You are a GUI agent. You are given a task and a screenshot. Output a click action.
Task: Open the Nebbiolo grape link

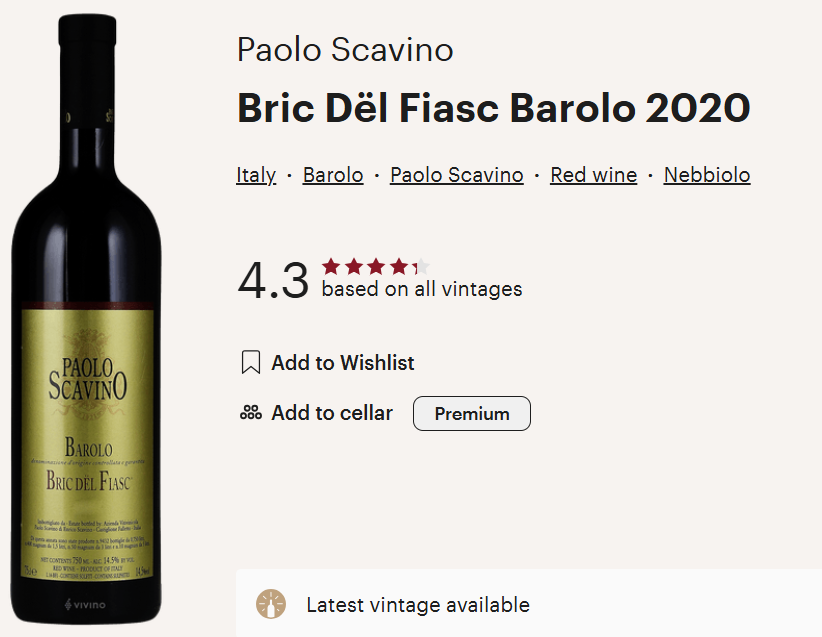(707, 175)
